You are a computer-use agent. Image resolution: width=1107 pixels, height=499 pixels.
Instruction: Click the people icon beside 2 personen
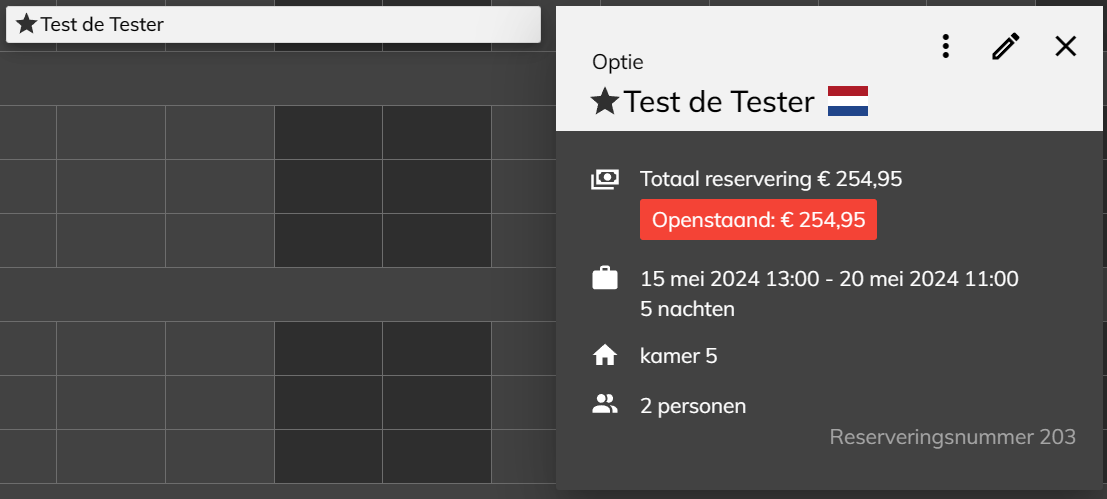[605, 405]
